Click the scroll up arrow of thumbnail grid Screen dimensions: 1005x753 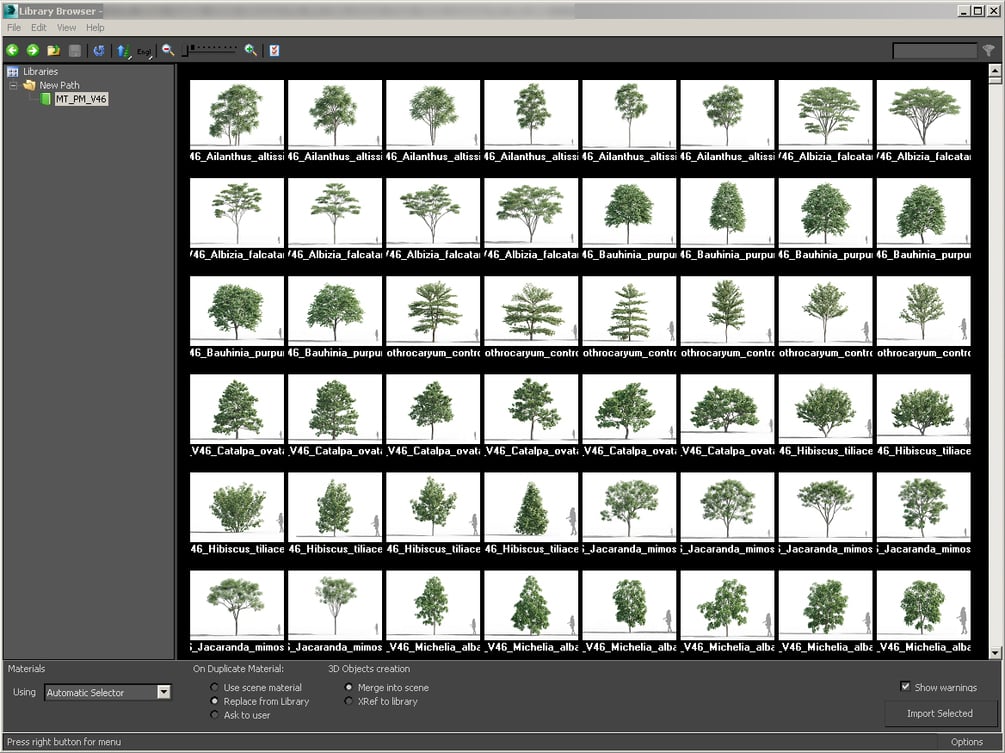point(995,70)
